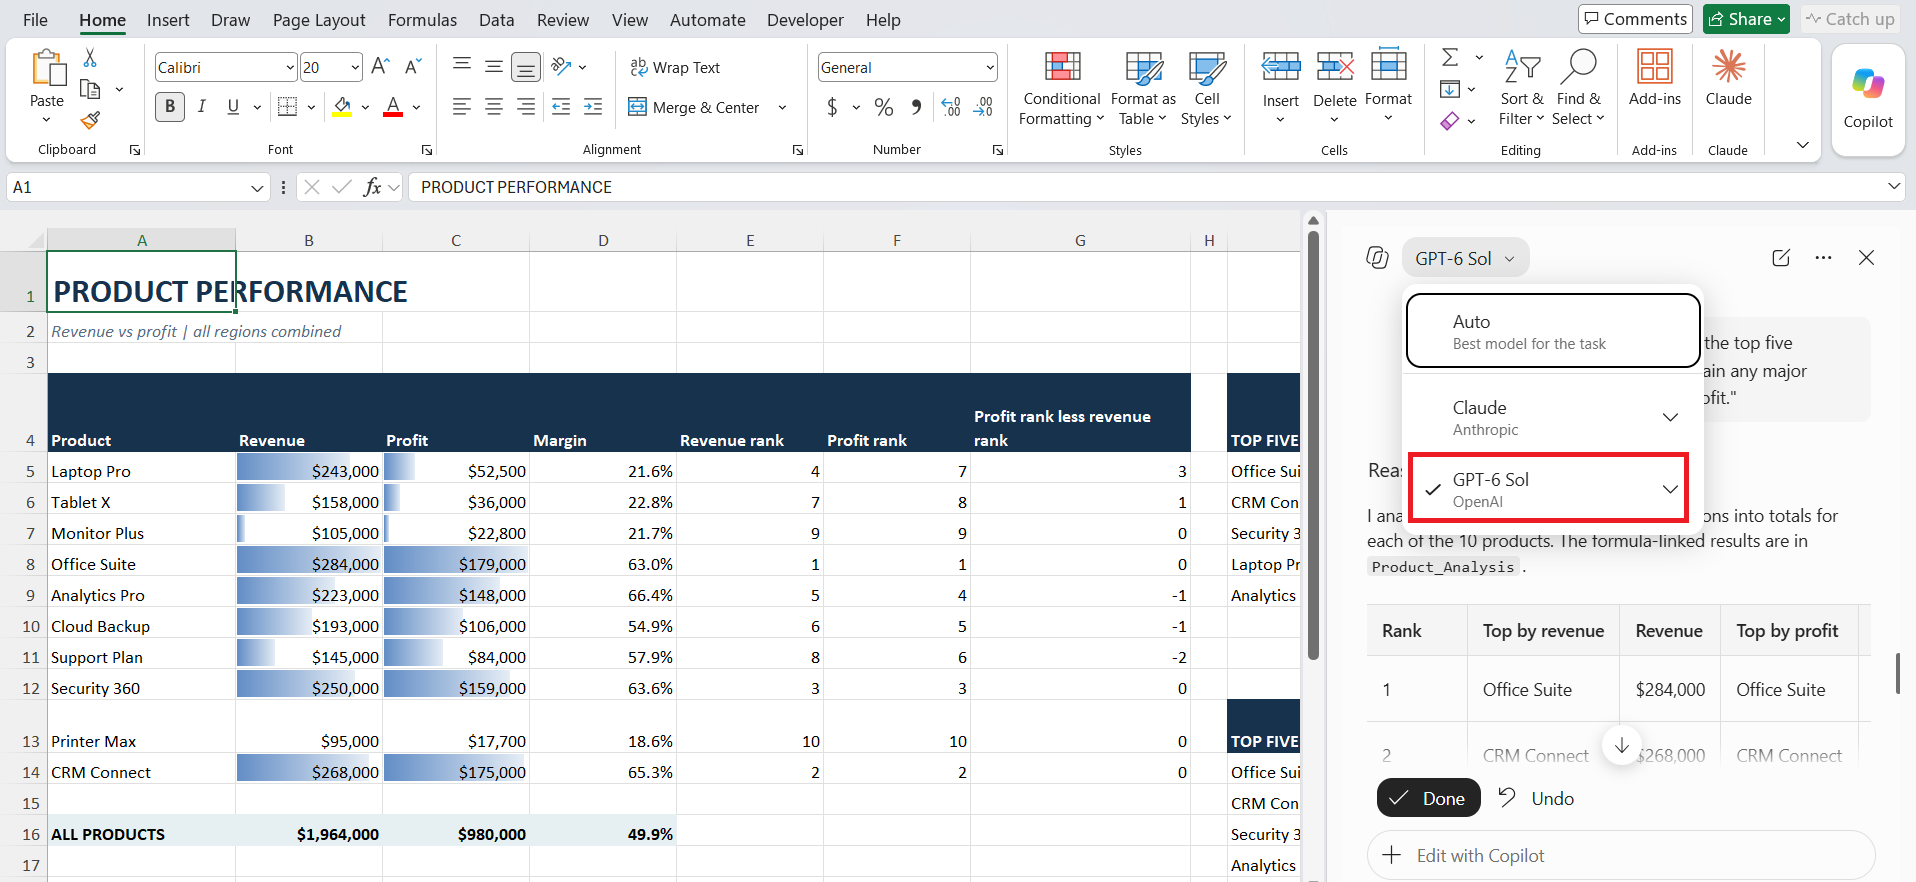1916x882 pixels.
Task: Open the Page Layout ribbon tab
Action: (319, 20)
